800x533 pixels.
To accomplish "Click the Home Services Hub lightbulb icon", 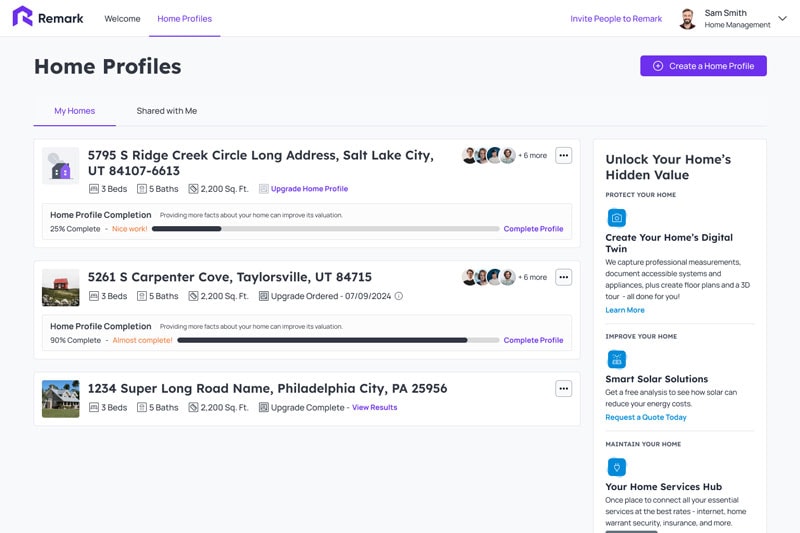I will [x=617, y=467].
